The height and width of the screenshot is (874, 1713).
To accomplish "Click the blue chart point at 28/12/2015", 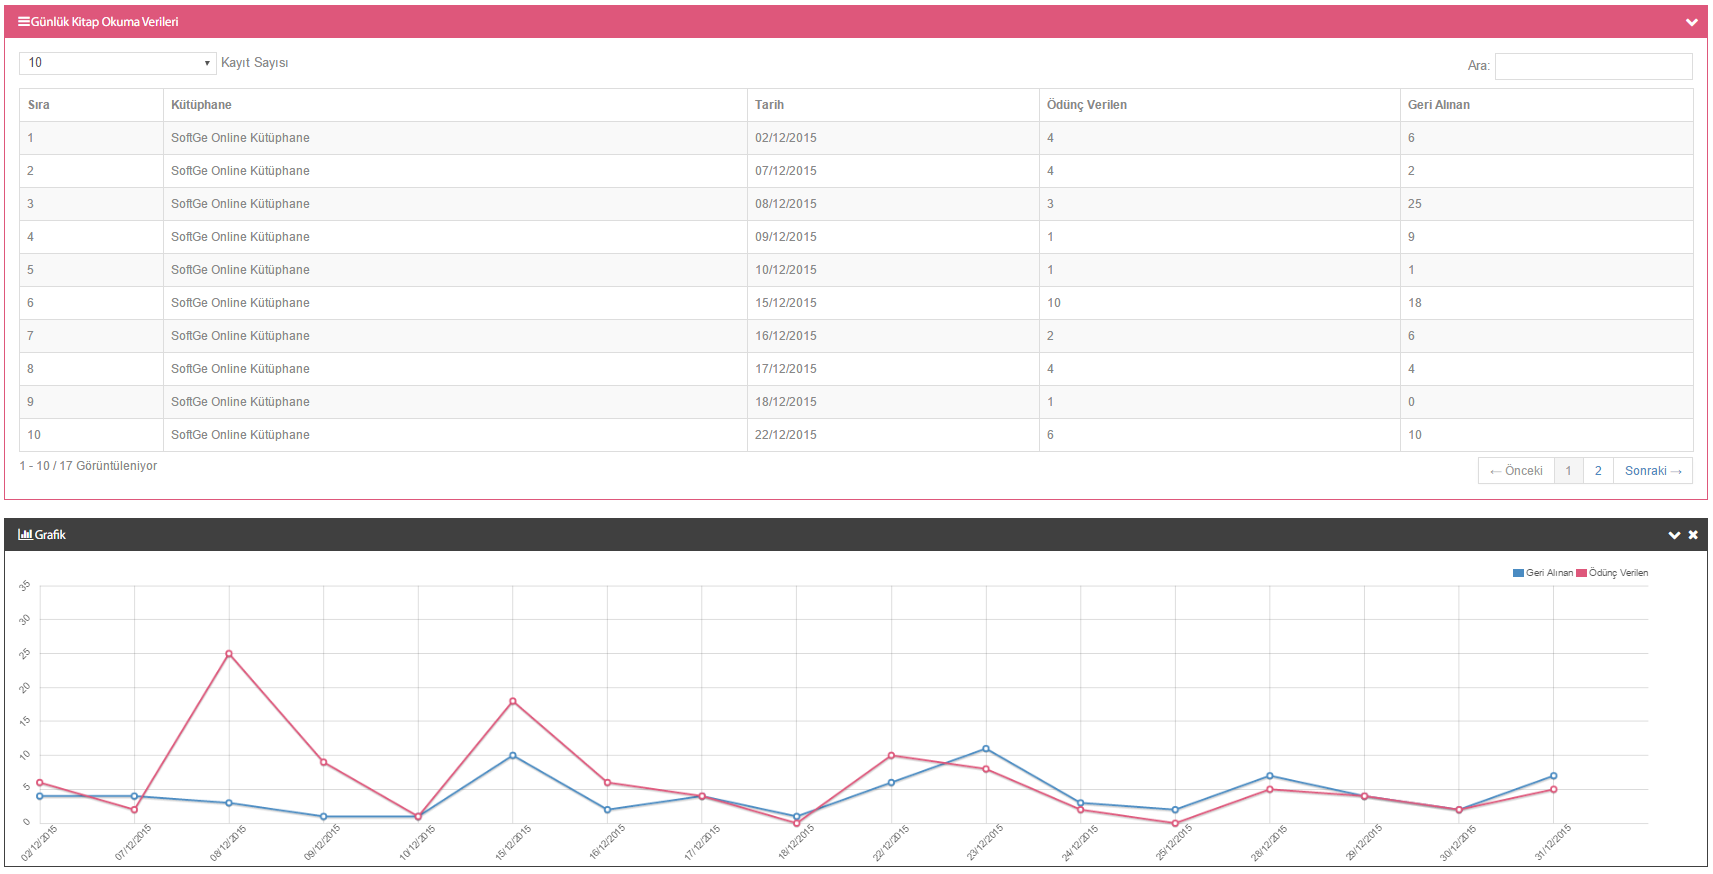I will point(1270,776).
